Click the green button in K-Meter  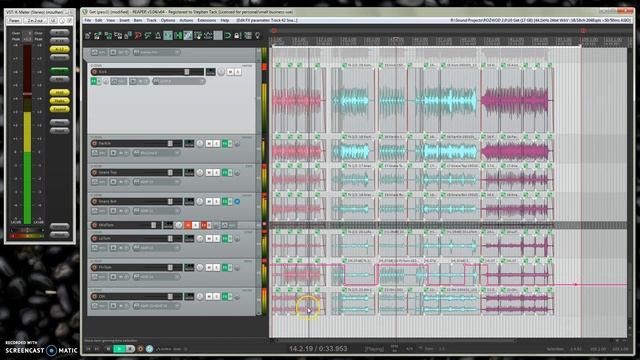pos(60,70)
